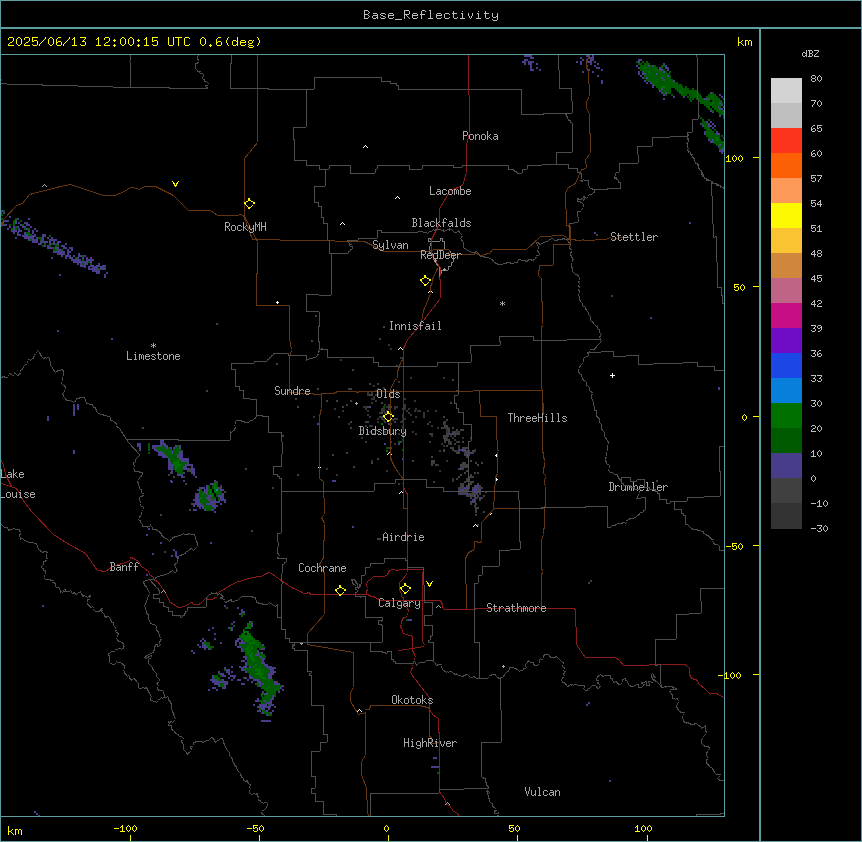Click the ThreeHills town label
Screen dimensions: 862x842
537,418
